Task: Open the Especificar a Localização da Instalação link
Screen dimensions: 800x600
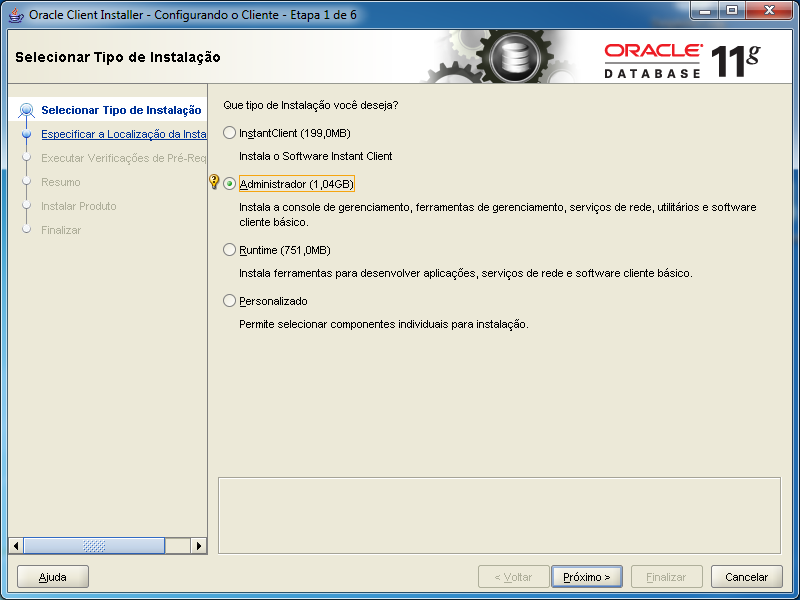Action: pyautogui.click(x=123, y=134)
